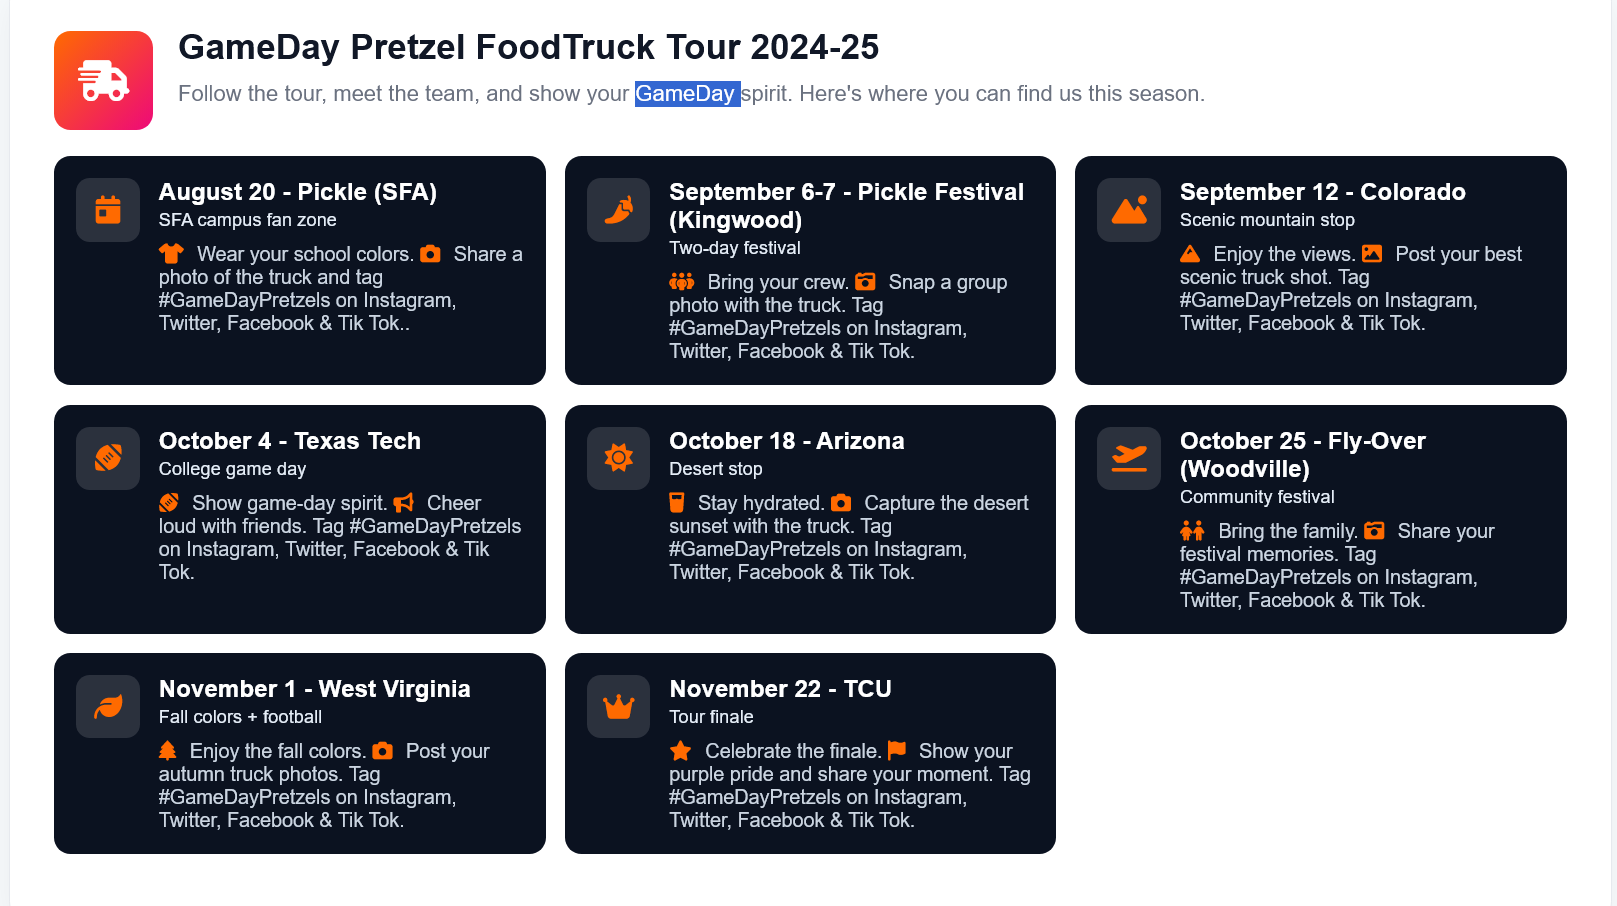Select the 'September 12 - Colorado' heading
This screenshot has height=906, width=1617.
click(x=1322, y=192)
